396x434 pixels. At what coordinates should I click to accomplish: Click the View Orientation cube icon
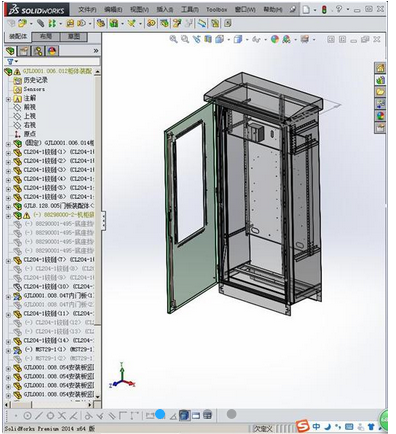219,39
